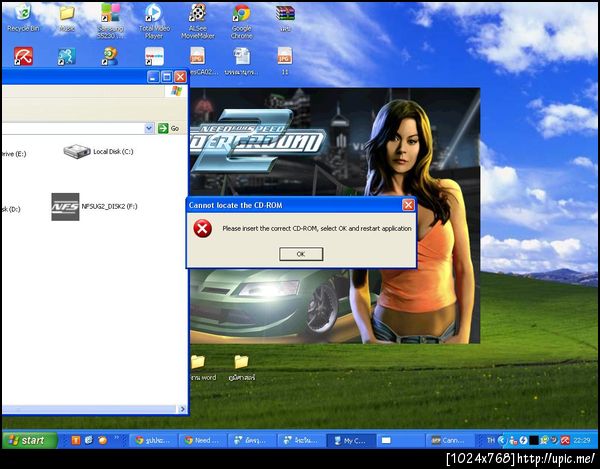This screenshot has height=469, width=600.
Task: Switch to the Need... Chrome taskbar button
Action: (203, 440)
